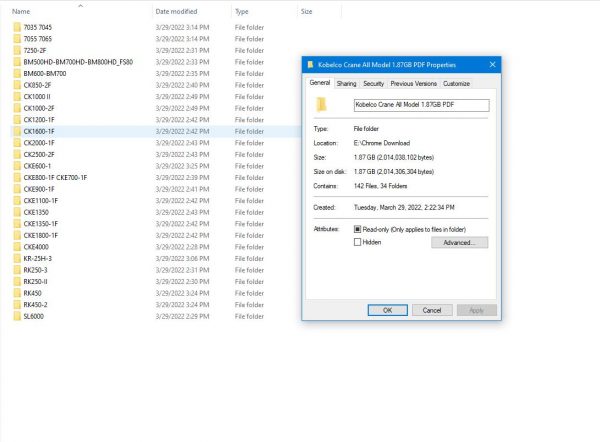The height and width of the screenshot is (442, 600).
Task: Click the E:\Chrome Download location text
Action: point(382,143)
